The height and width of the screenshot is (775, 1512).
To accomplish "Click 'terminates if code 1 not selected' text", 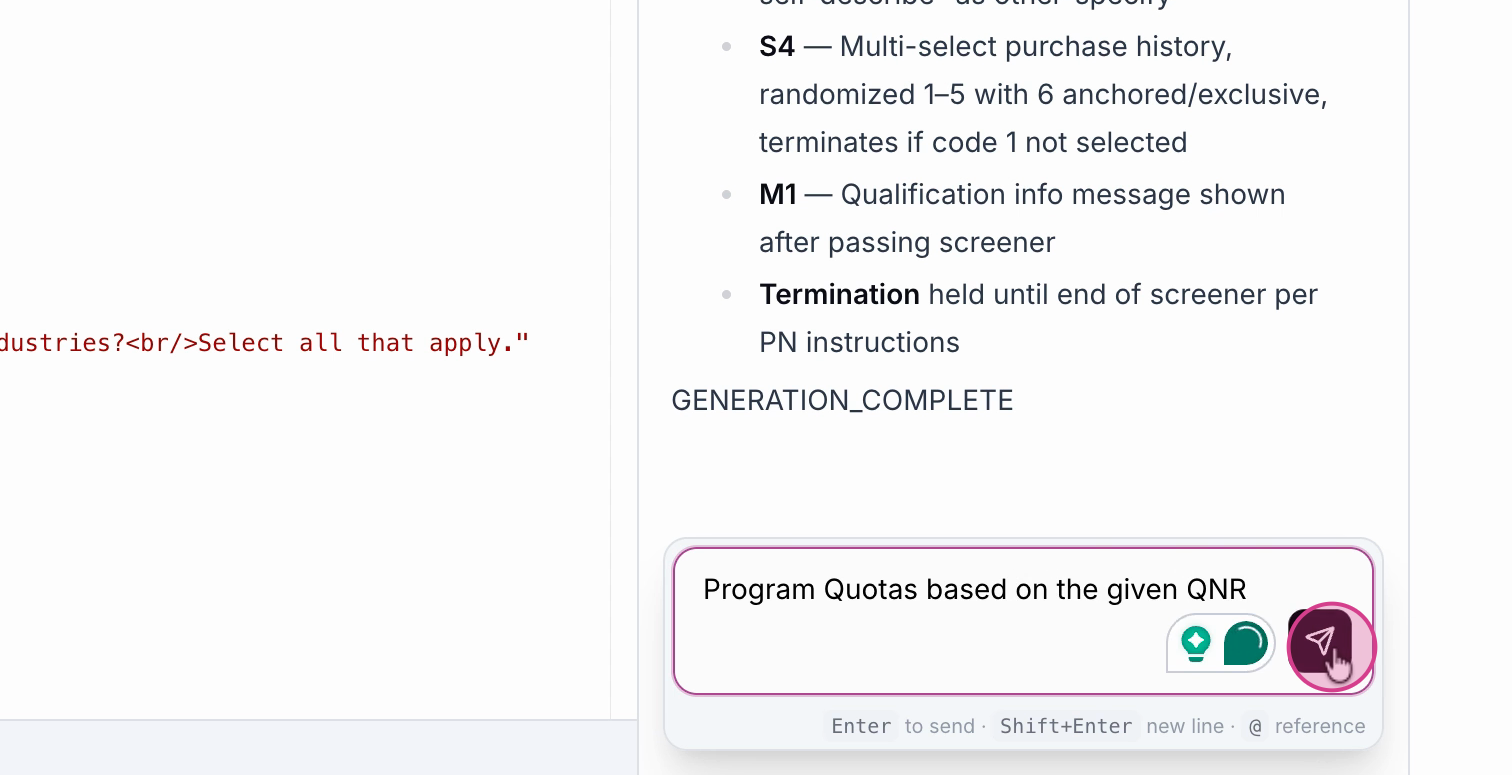I will [x=972, y=143].
